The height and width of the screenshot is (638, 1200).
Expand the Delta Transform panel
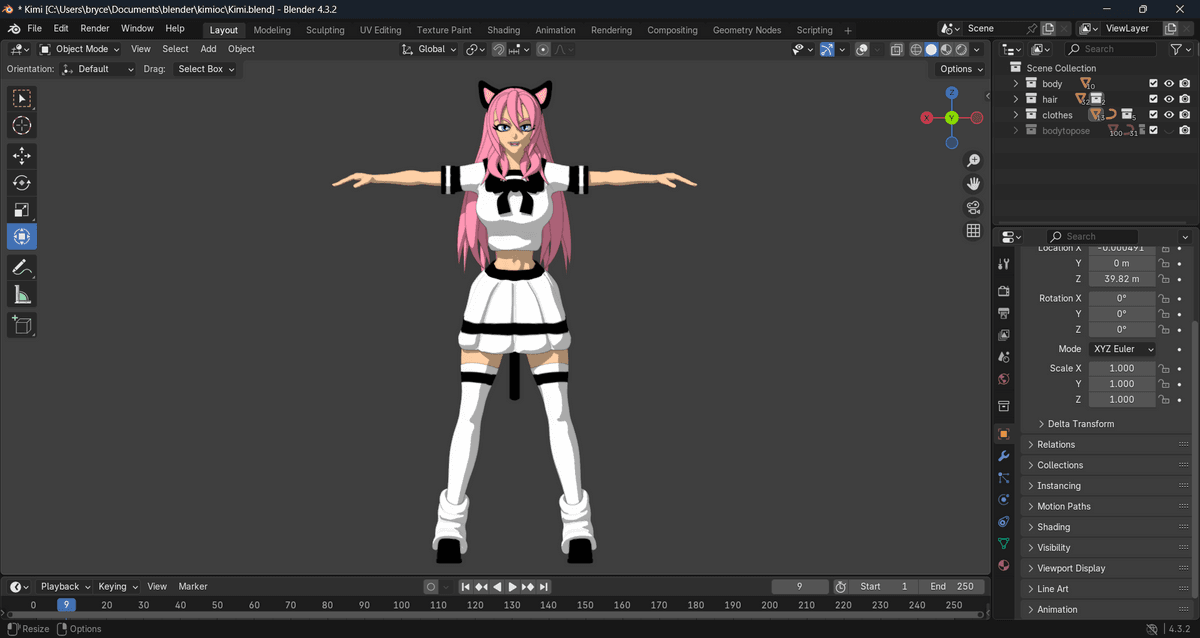pos(1080,424)
